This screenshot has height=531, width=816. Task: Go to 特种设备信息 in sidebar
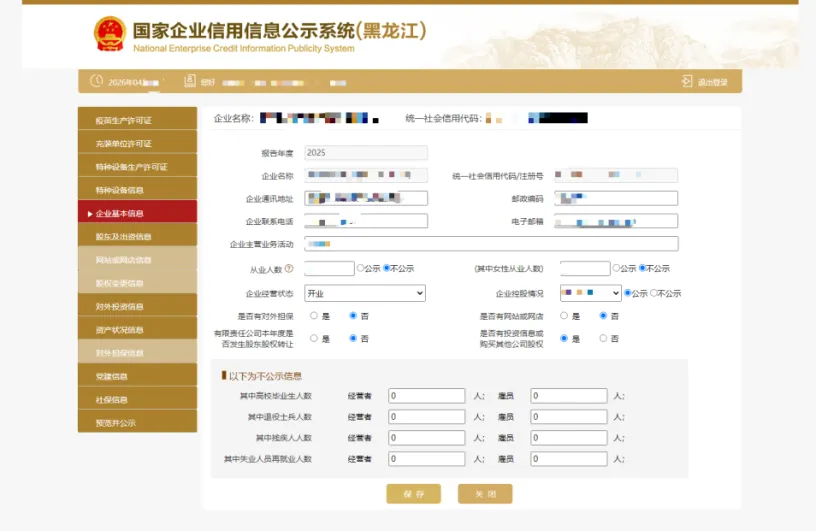click(x=137, y=190)
